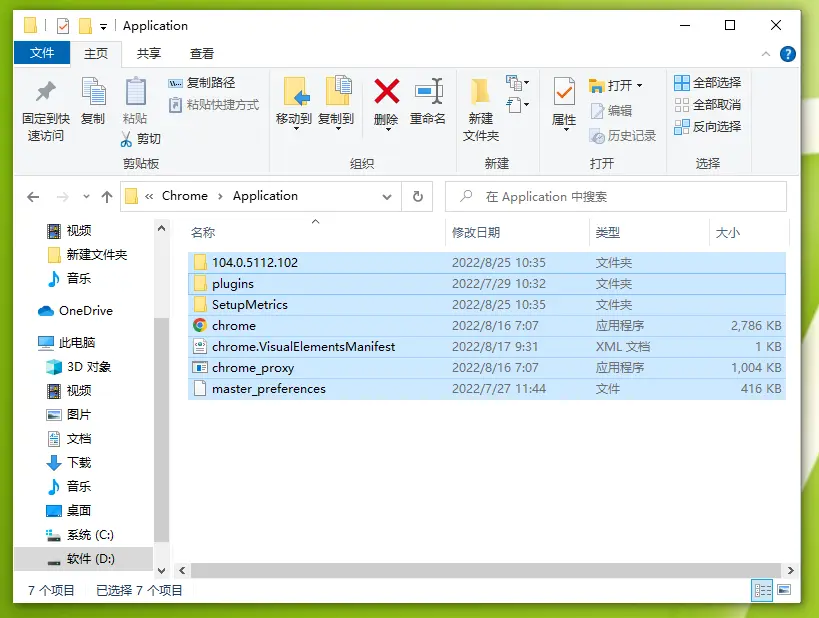Click the ribbon Help question mark icon

click(789, 54)
